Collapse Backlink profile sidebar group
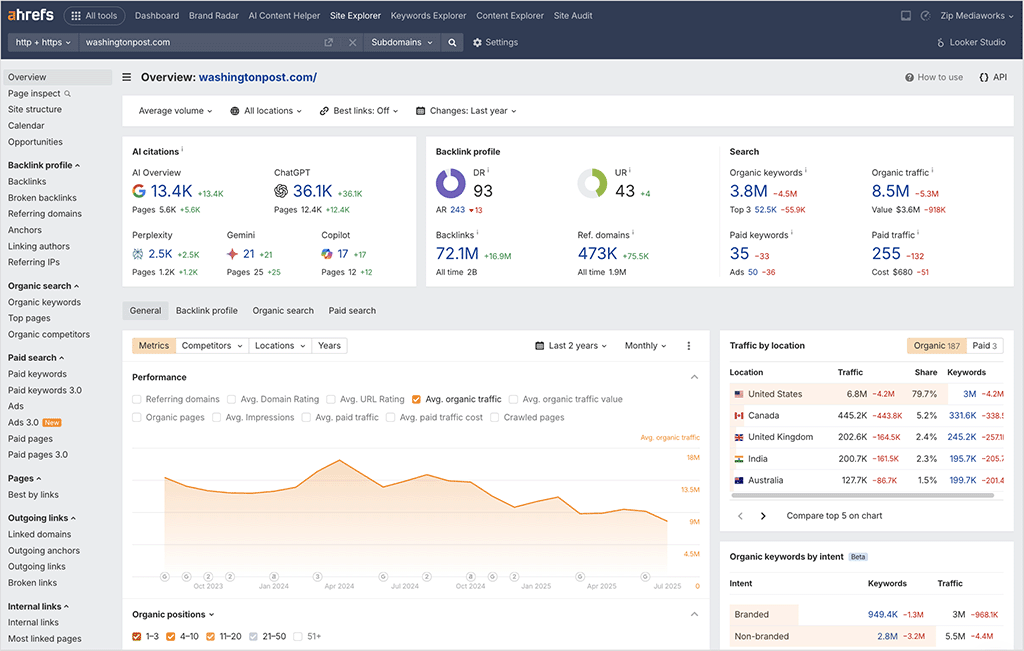This screenshot has height=651, width=1024. 44,165
